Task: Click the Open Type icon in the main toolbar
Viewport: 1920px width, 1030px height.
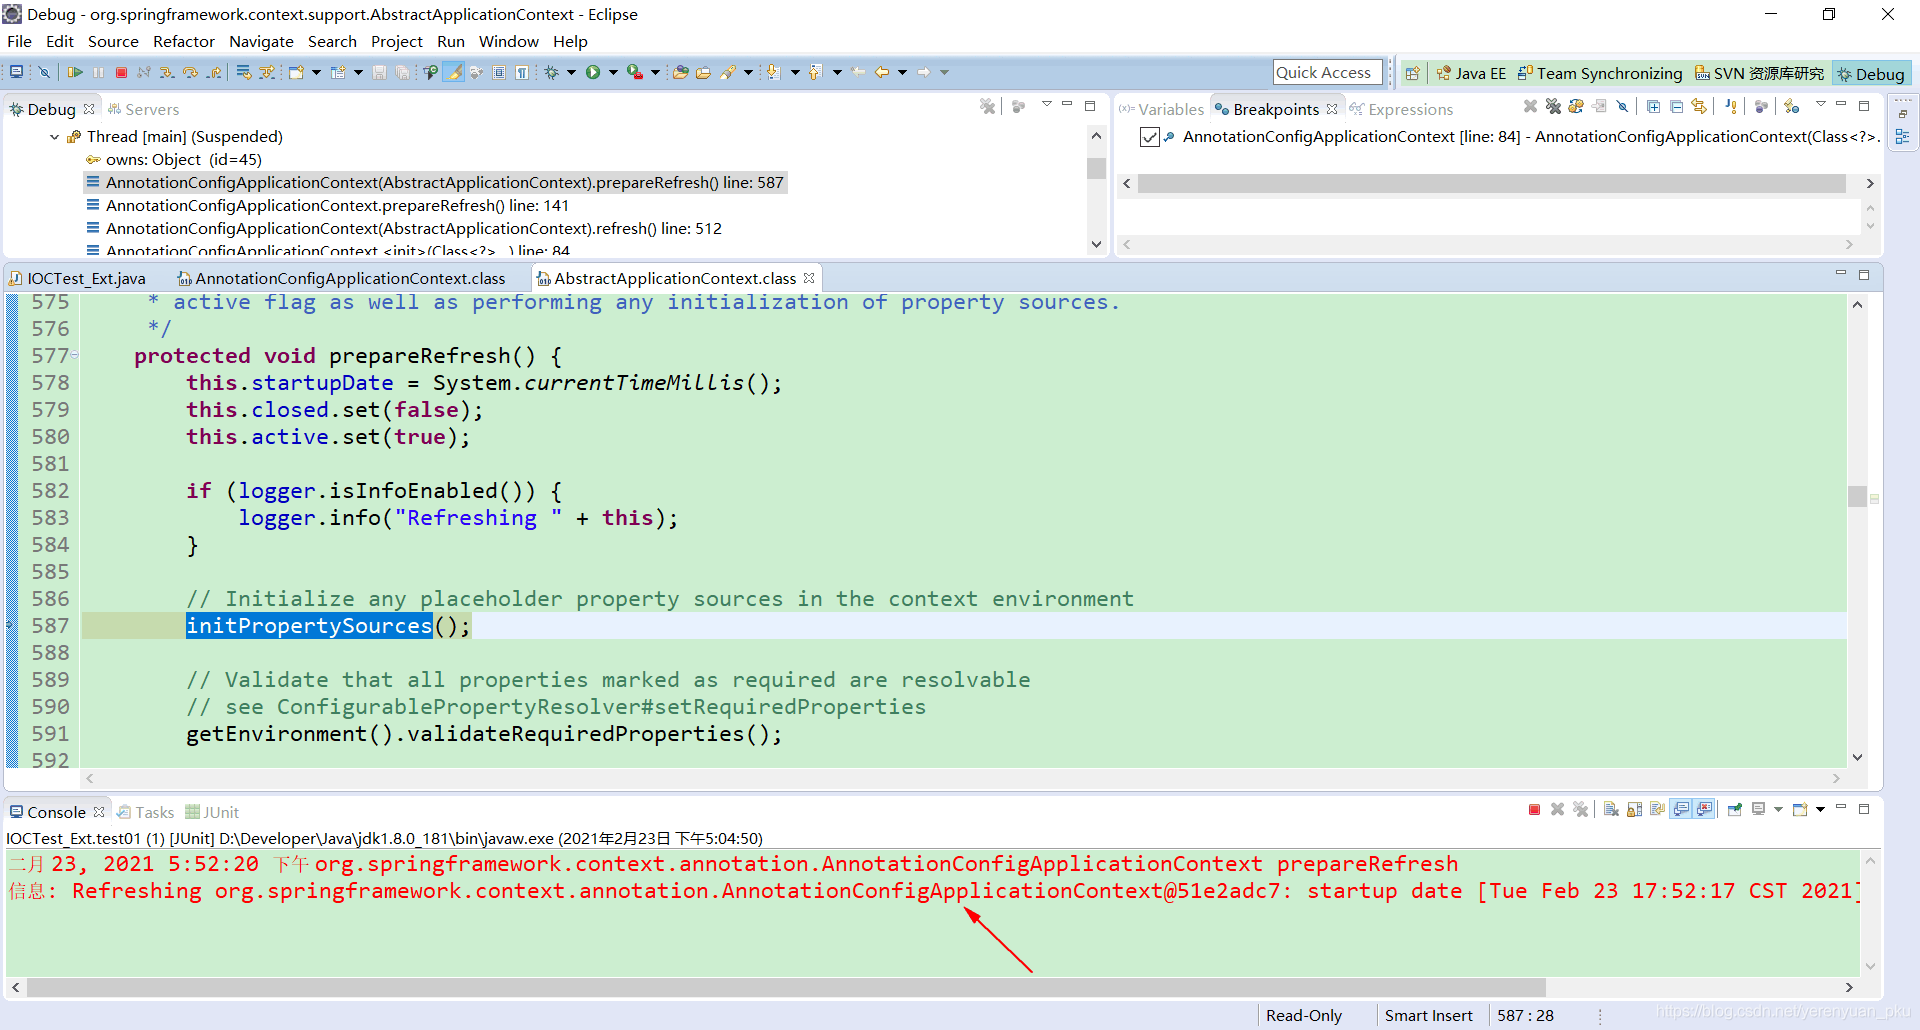Action: pyautogui.click(x=680, y=72)
